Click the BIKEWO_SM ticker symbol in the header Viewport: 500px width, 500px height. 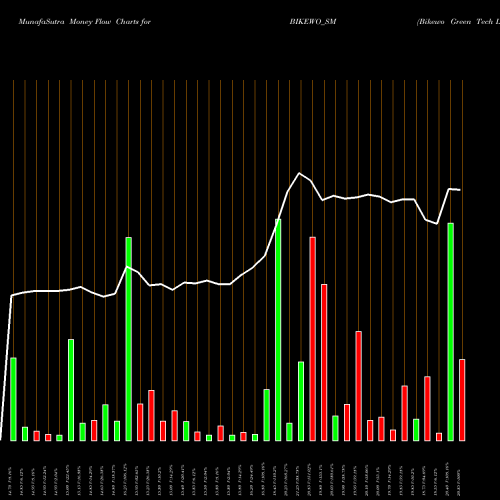point(313,22)
